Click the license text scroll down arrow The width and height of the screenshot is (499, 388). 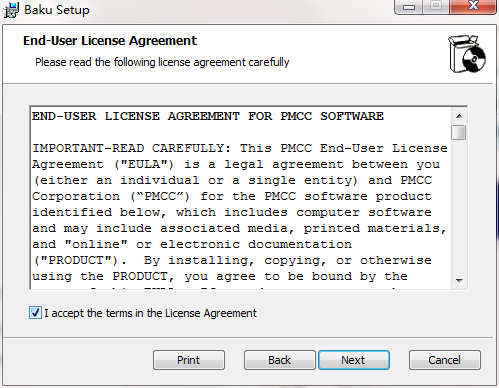[459, 281]
